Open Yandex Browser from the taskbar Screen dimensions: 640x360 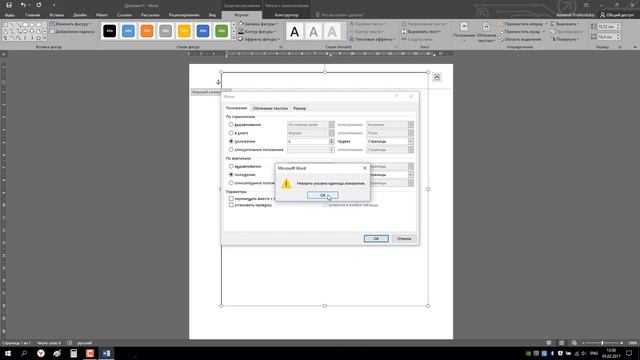coord(41,353)
